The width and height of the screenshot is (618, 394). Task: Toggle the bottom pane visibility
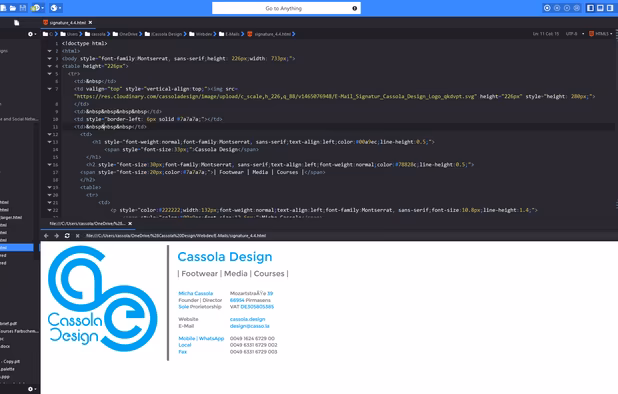(x=600, y=8)
